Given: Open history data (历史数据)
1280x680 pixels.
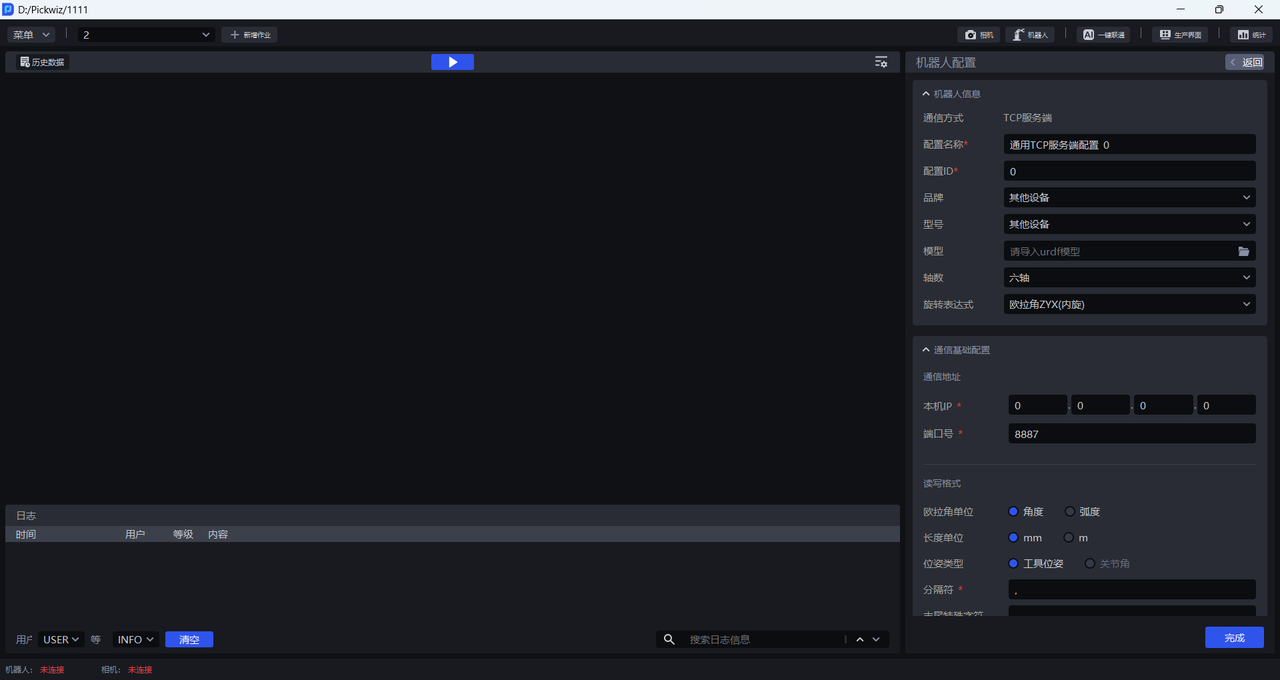Looking at the screenshot, I should pyautogui.click(x=42, y=62).
